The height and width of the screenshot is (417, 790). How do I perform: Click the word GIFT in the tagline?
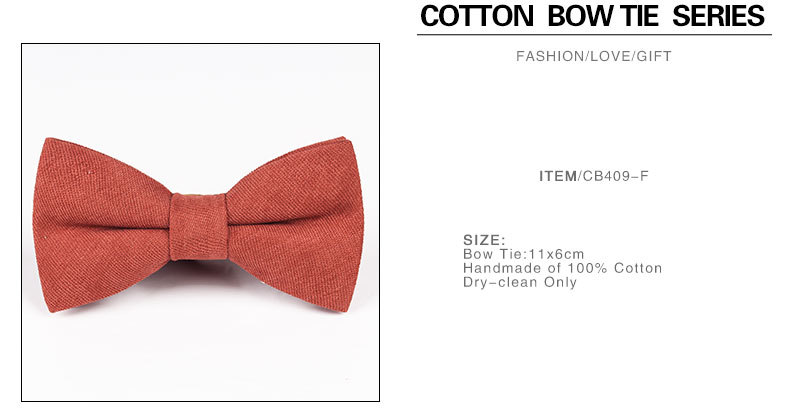(654, 56)
